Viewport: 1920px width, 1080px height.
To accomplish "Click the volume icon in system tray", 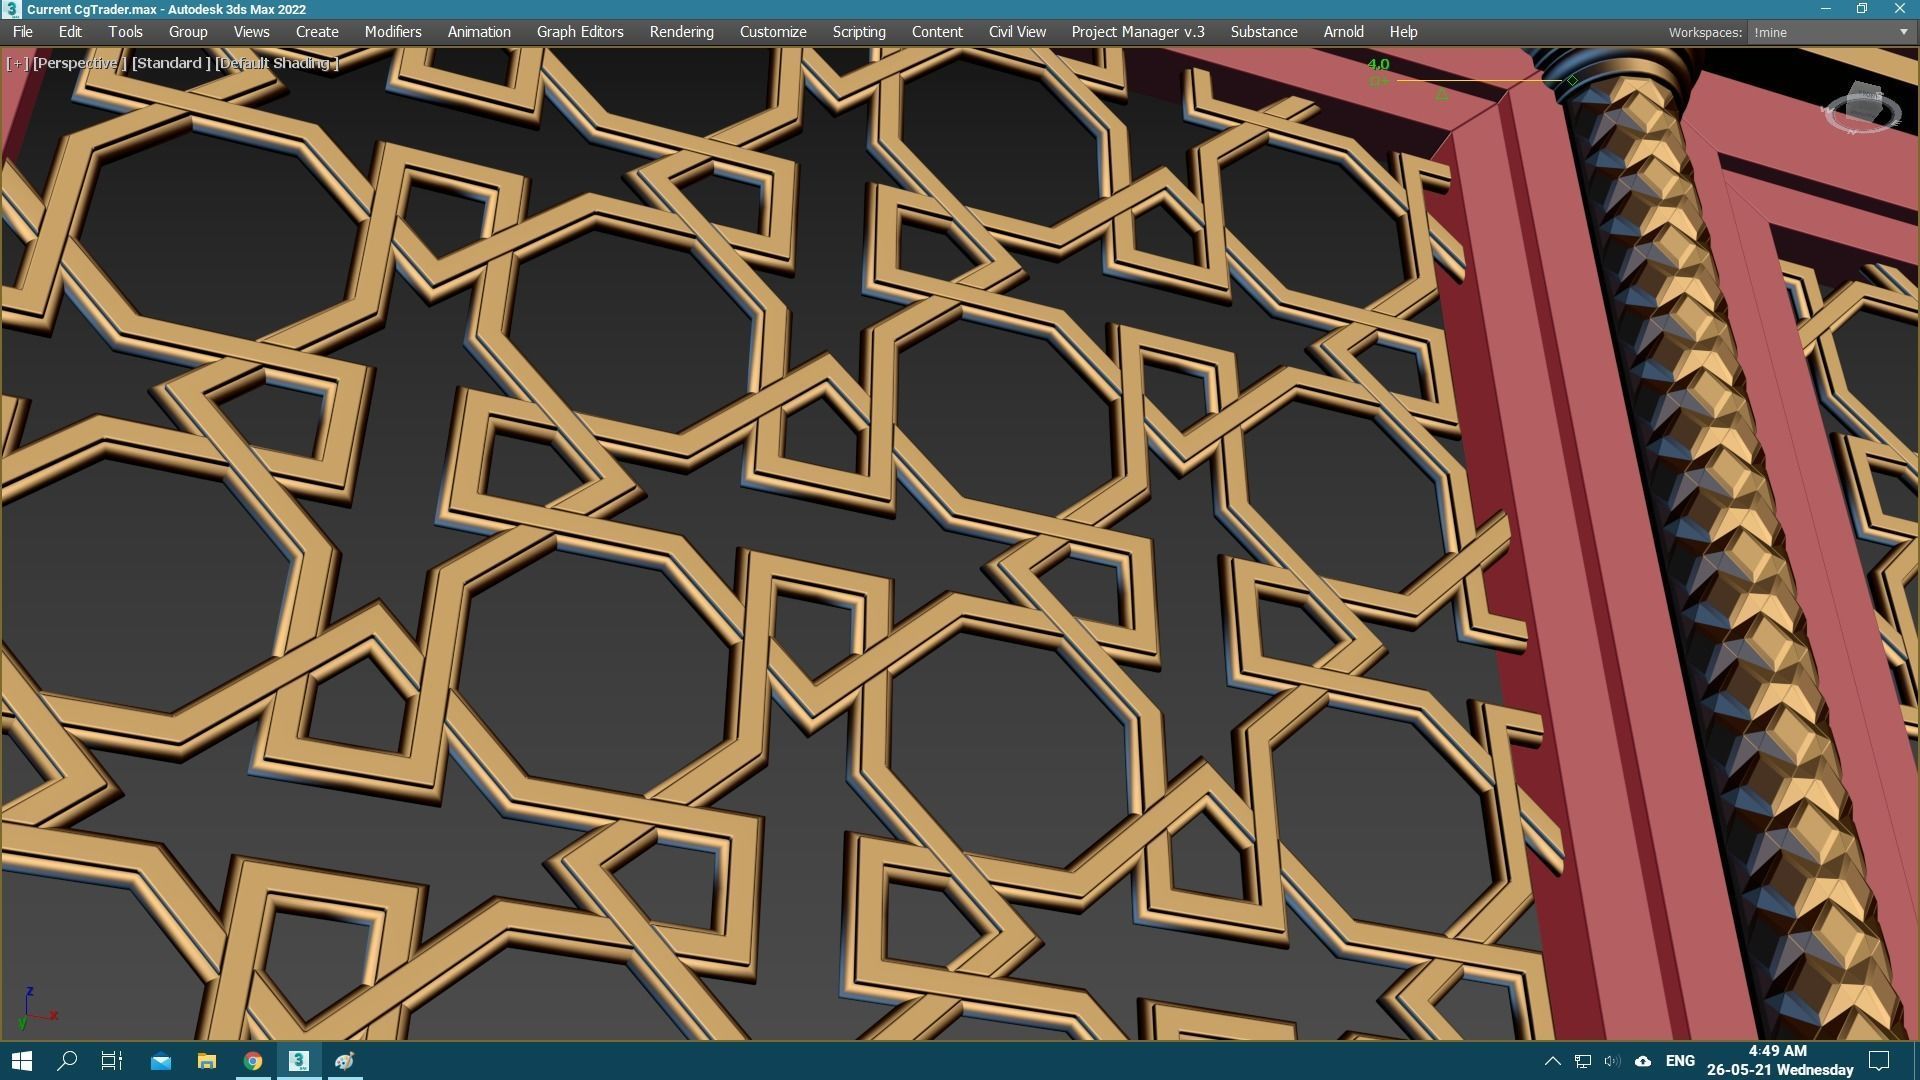I will (1611, 1061).
